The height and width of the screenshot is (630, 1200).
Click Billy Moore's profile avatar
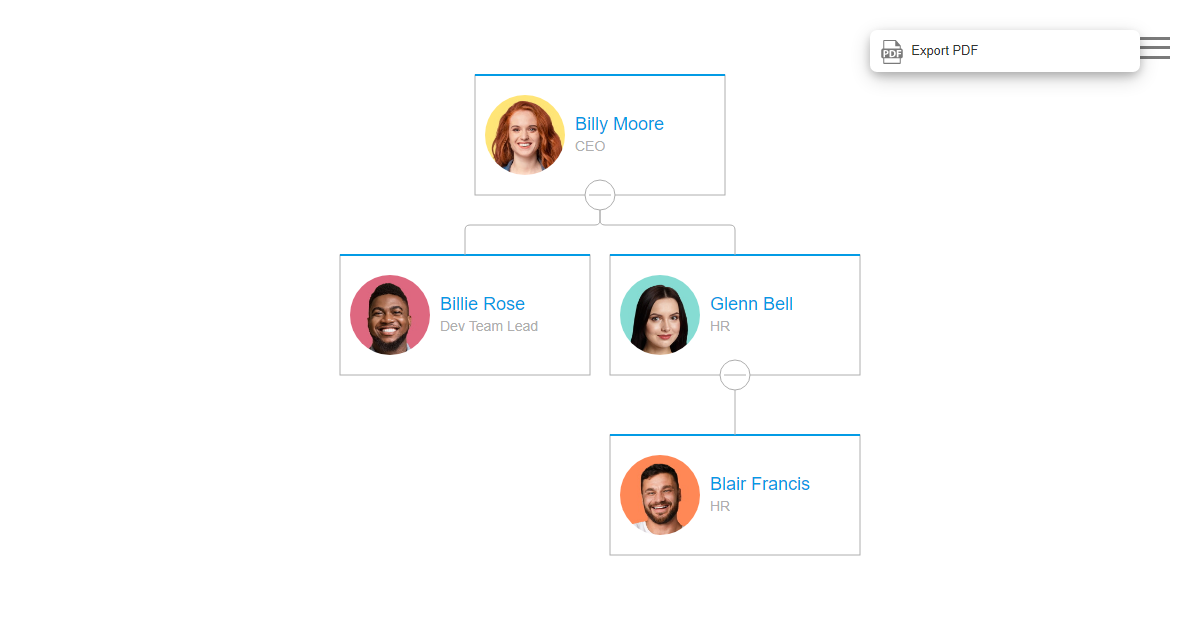tap(525, 134)
